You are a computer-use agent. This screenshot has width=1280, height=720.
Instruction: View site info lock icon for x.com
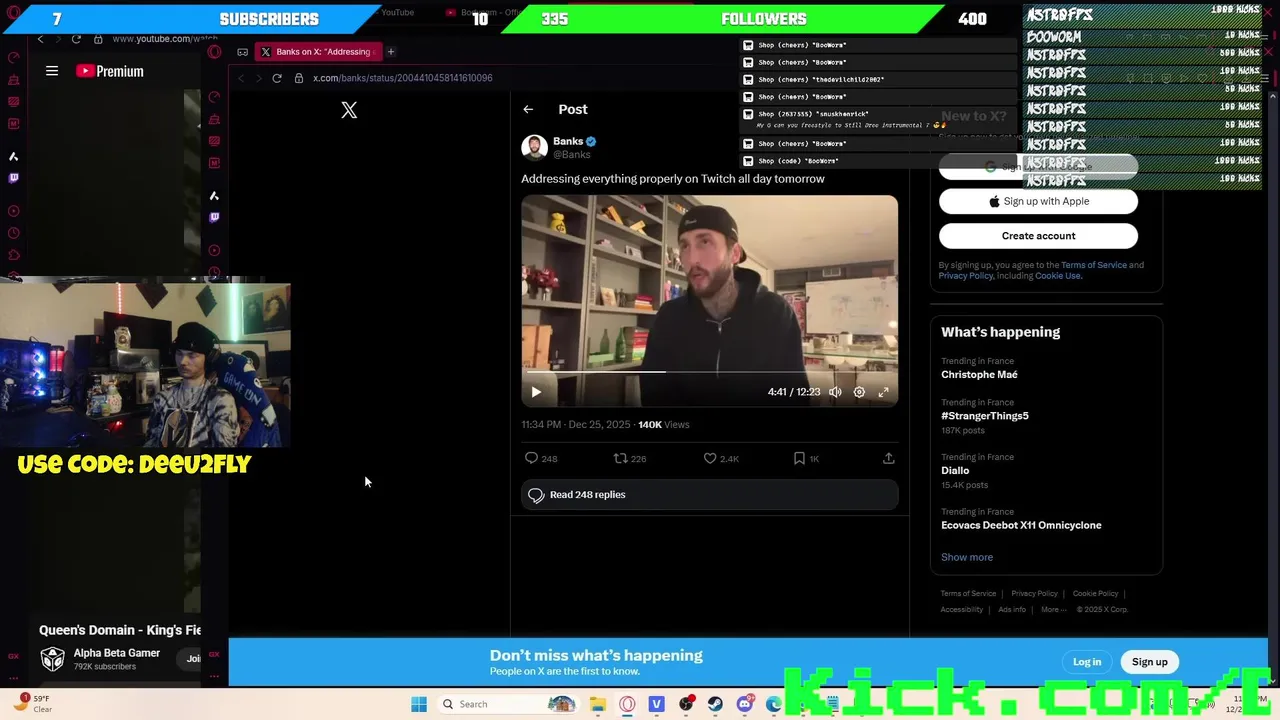(x=299, y=78)
